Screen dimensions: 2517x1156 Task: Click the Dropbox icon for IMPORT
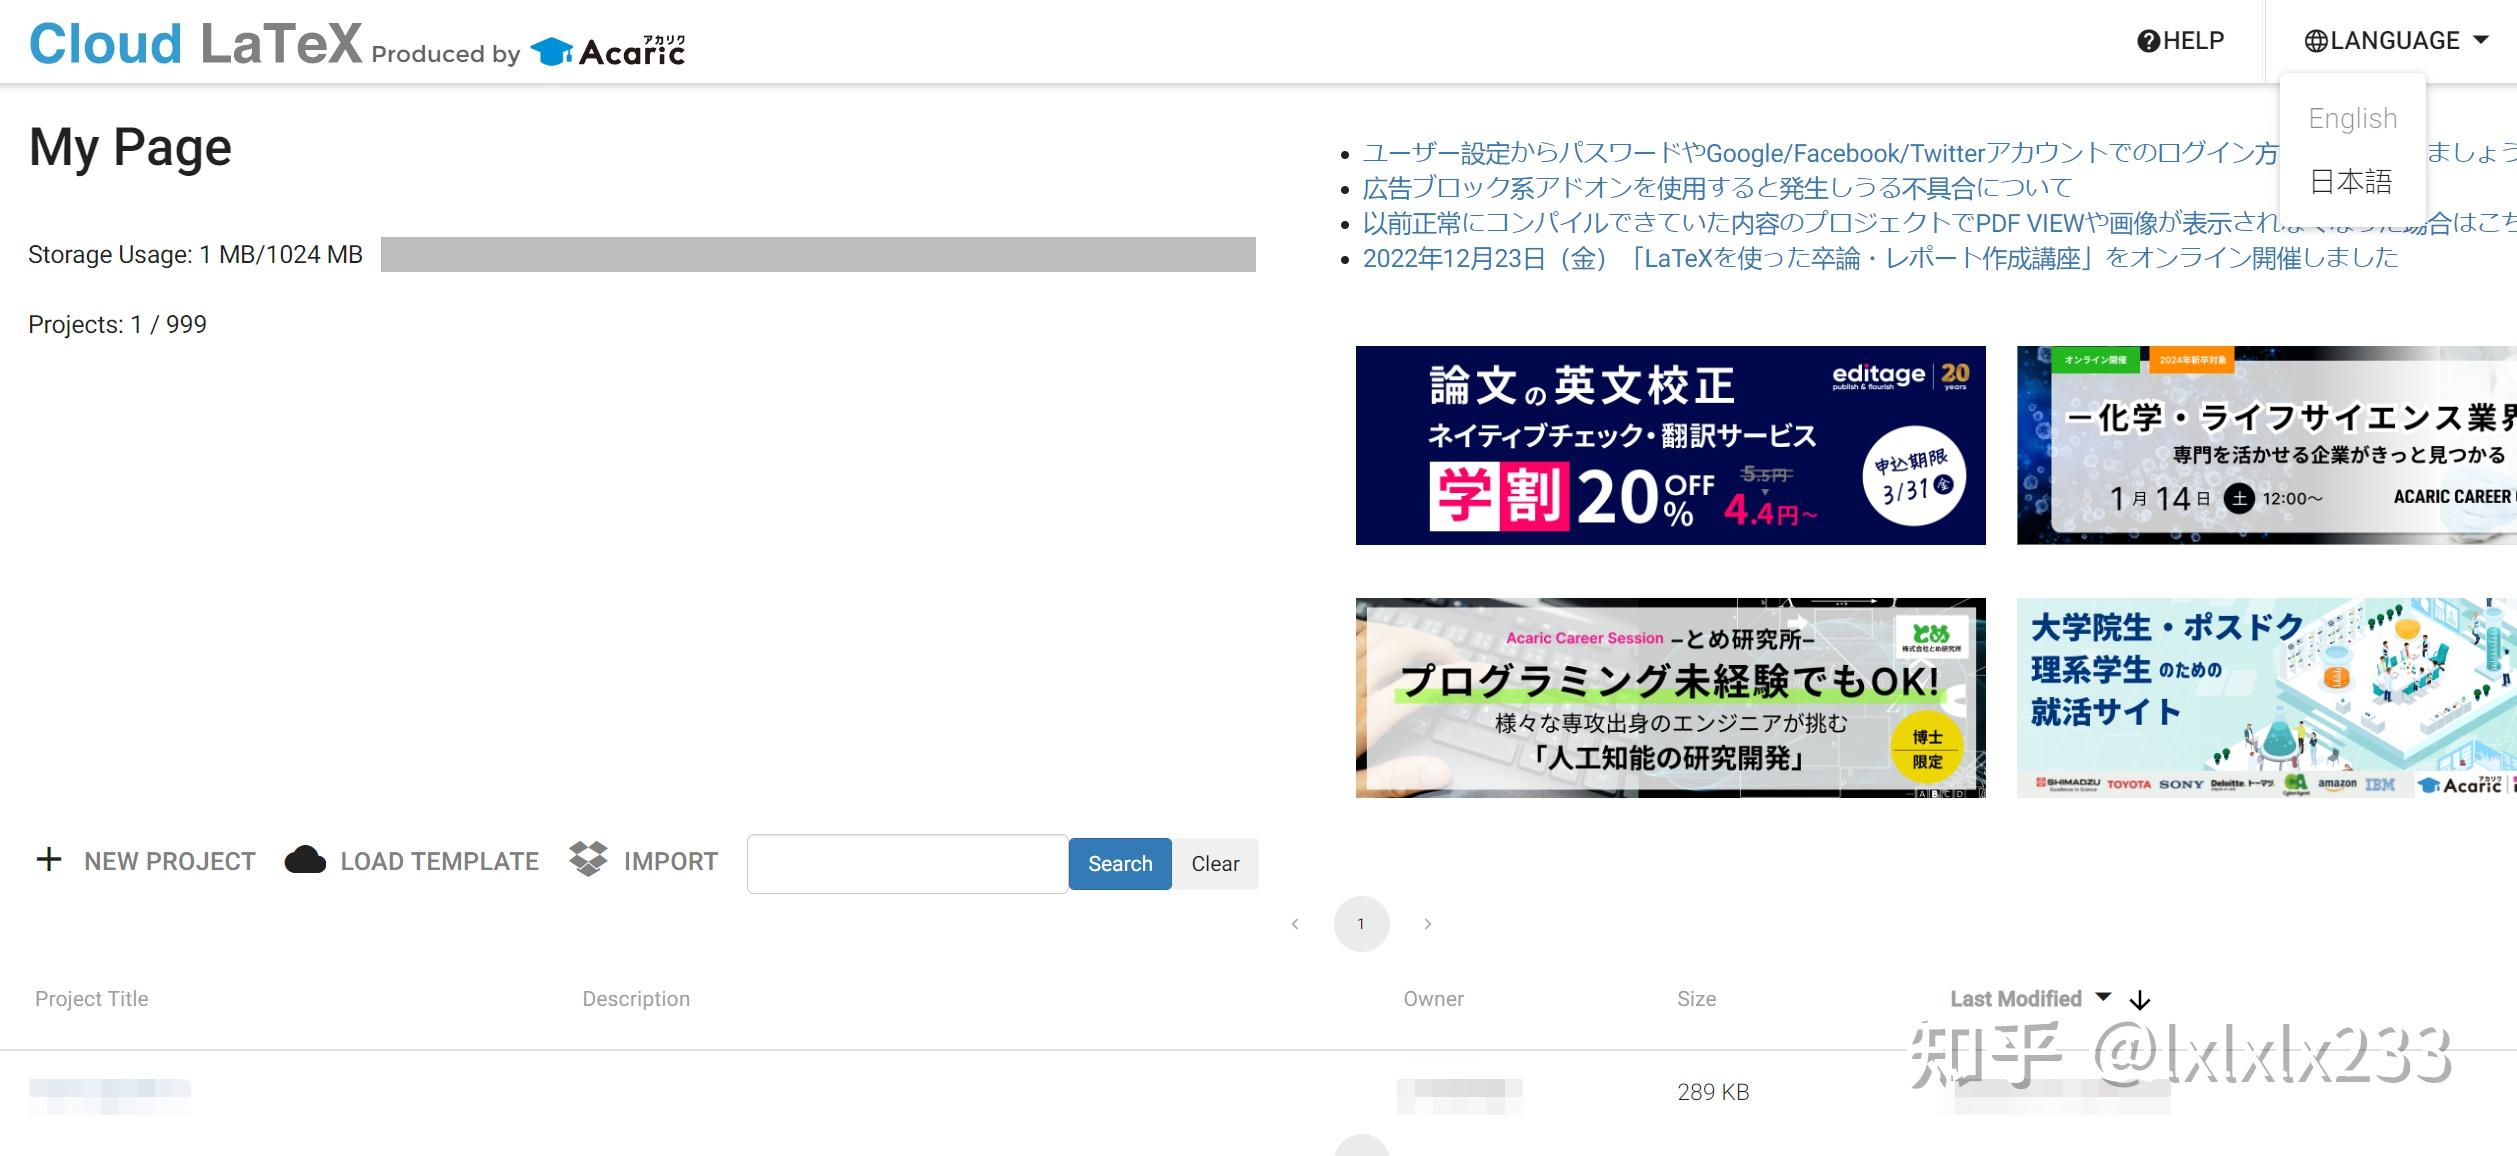point(588,859)
